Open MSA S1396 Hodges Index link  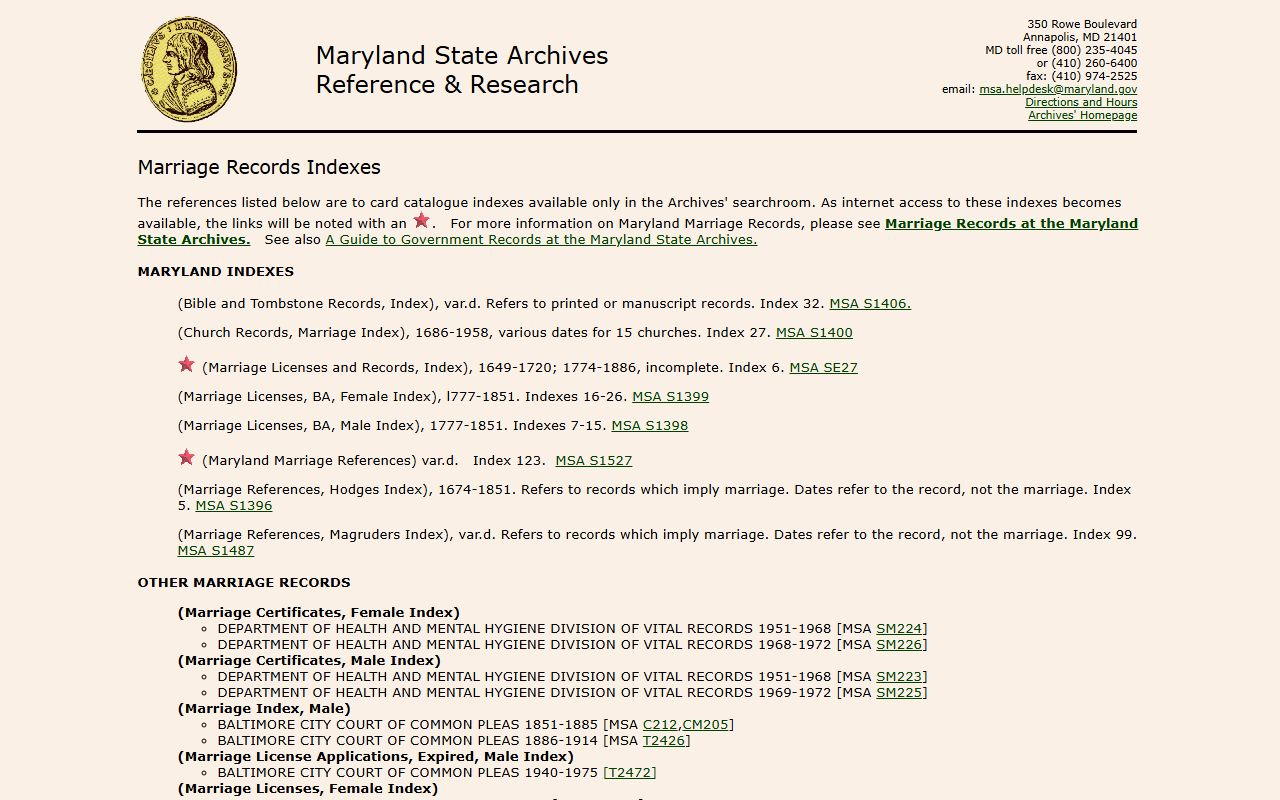click(234, 506)
